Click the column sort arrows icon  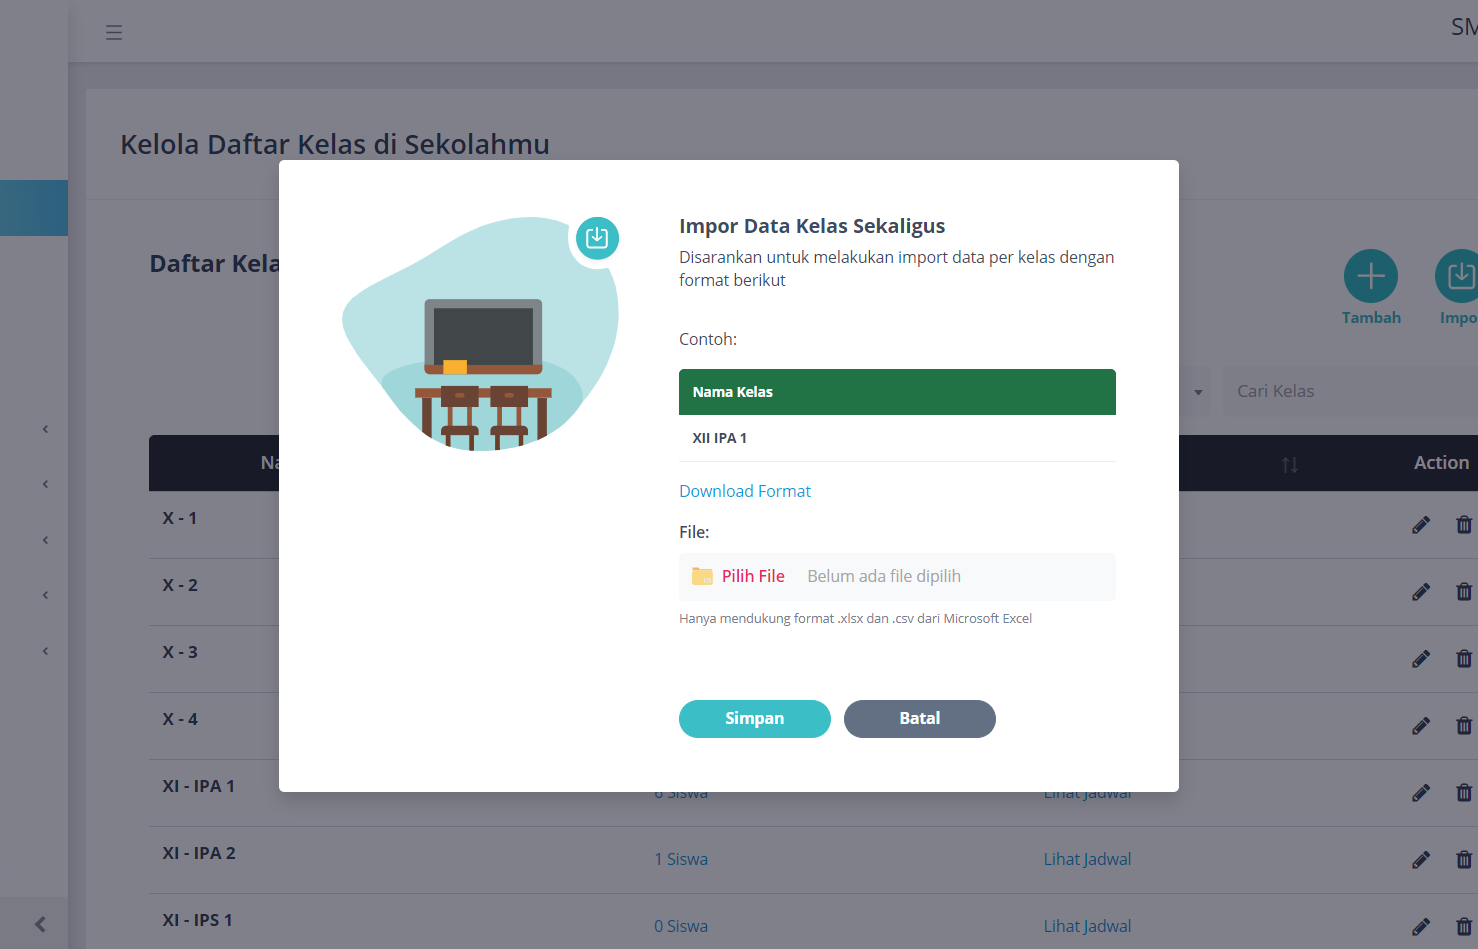(1289, 464)
